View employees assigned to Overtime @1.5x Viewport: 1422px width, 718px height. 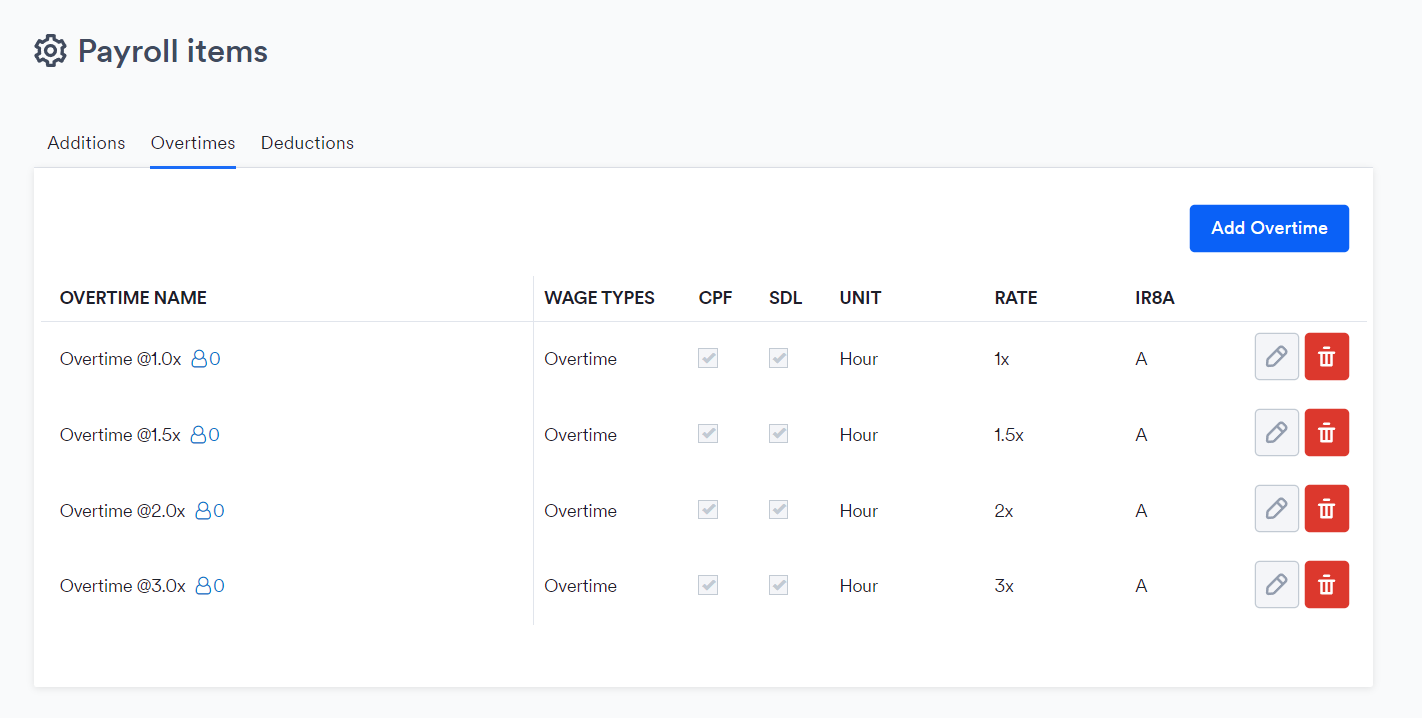[x=205, y=435]
